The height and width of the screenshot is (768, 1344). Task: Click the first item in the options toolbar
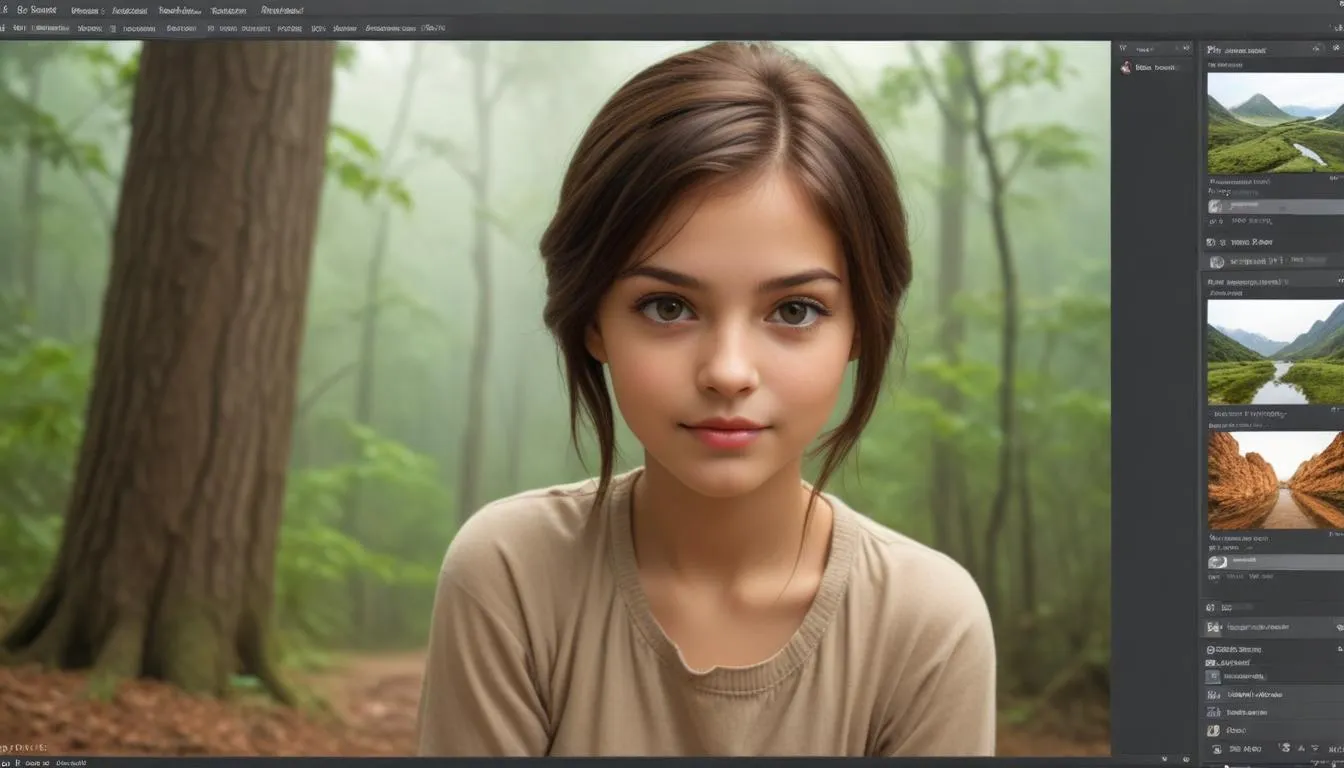[18, 29]
